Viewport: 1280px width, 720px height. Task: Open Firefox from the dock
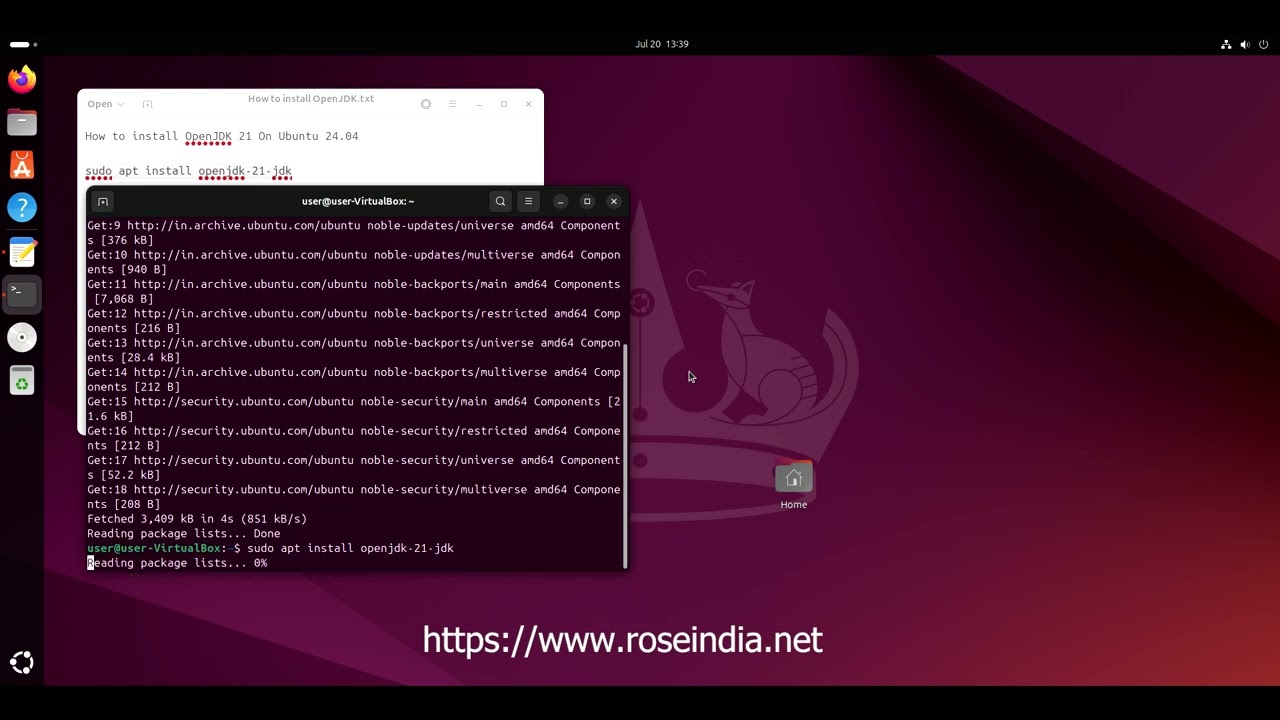(x=22, y=79)
